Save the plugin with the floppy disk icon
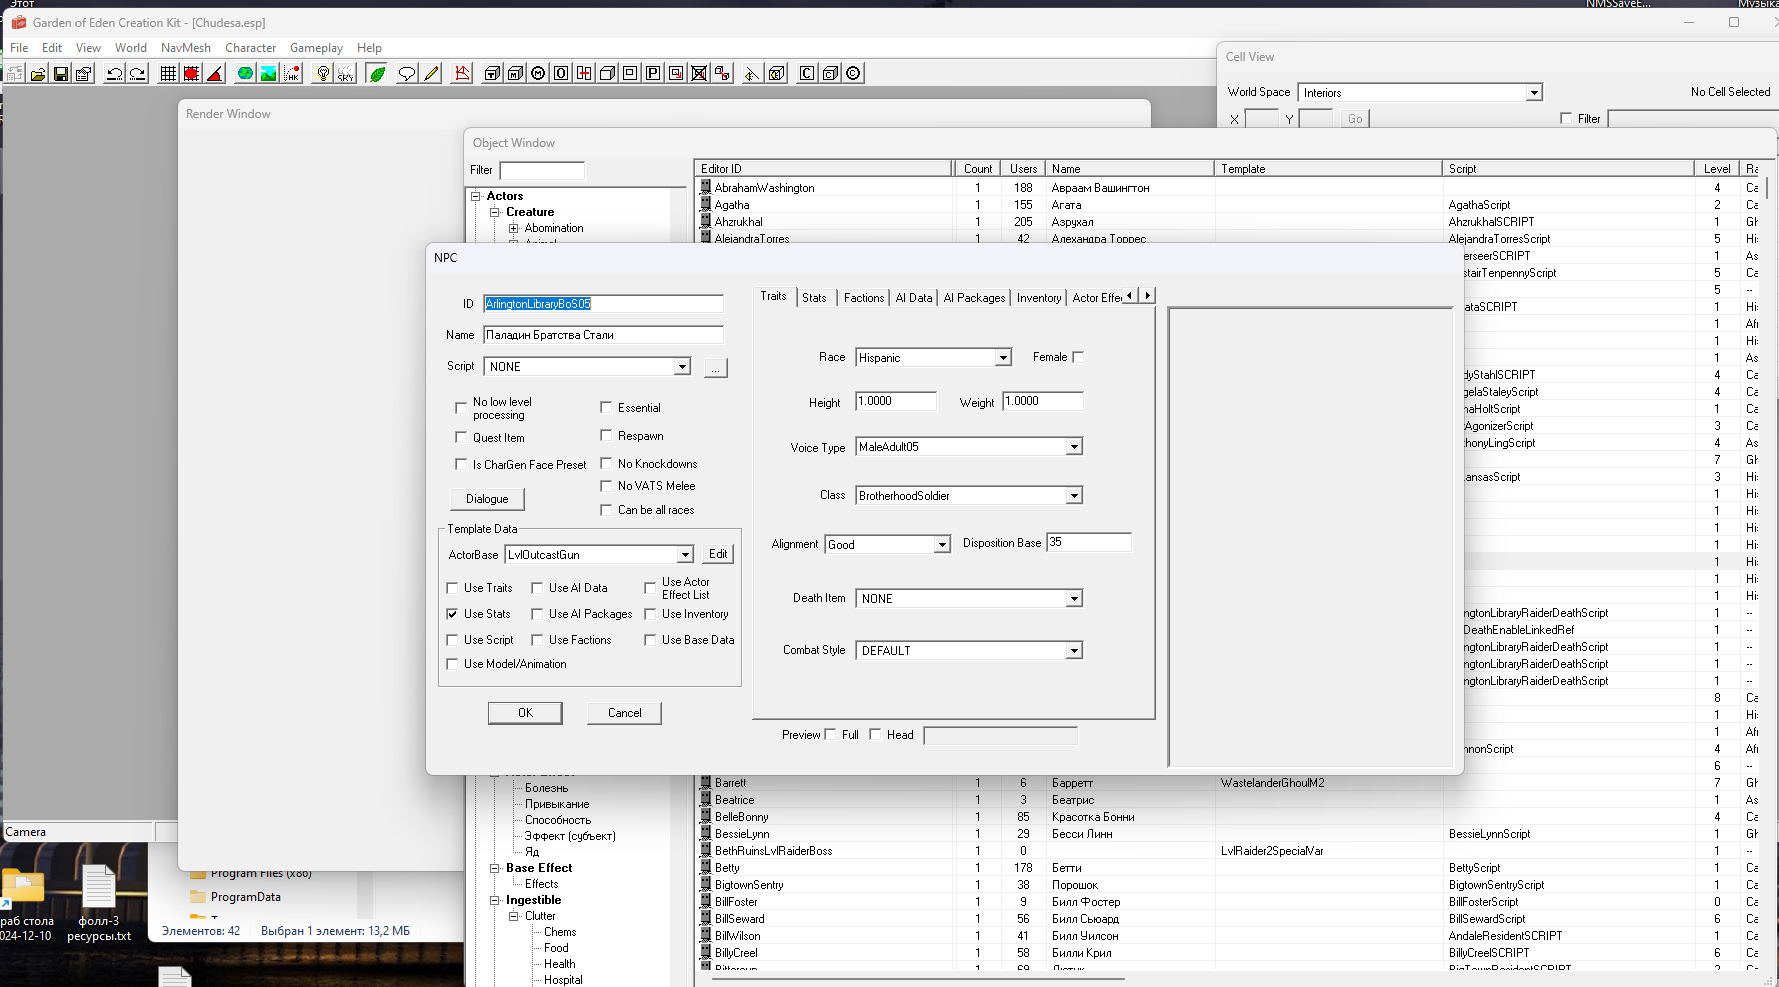Image resolution: width=1779 pixels, height=987 pixels. 61,73
